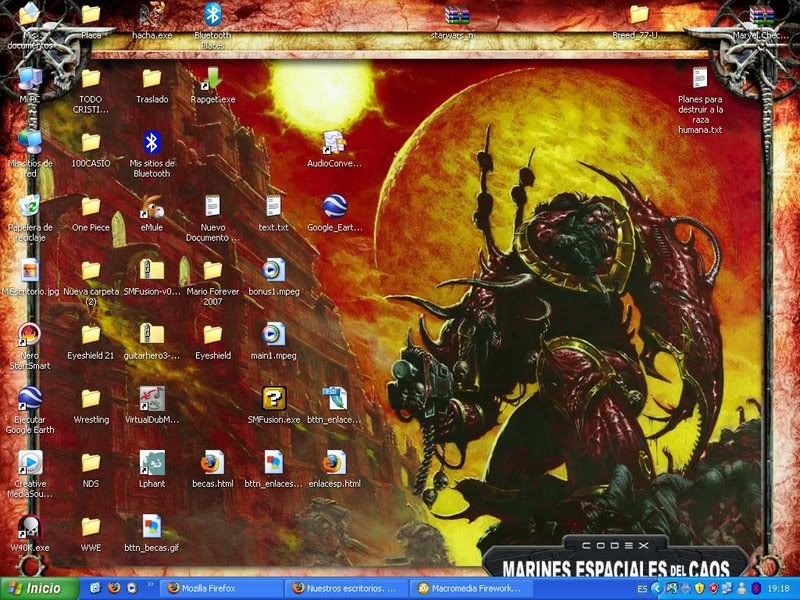
Task: Click the system tray clock
Action: pyautogui.click(x=778, y=589)
